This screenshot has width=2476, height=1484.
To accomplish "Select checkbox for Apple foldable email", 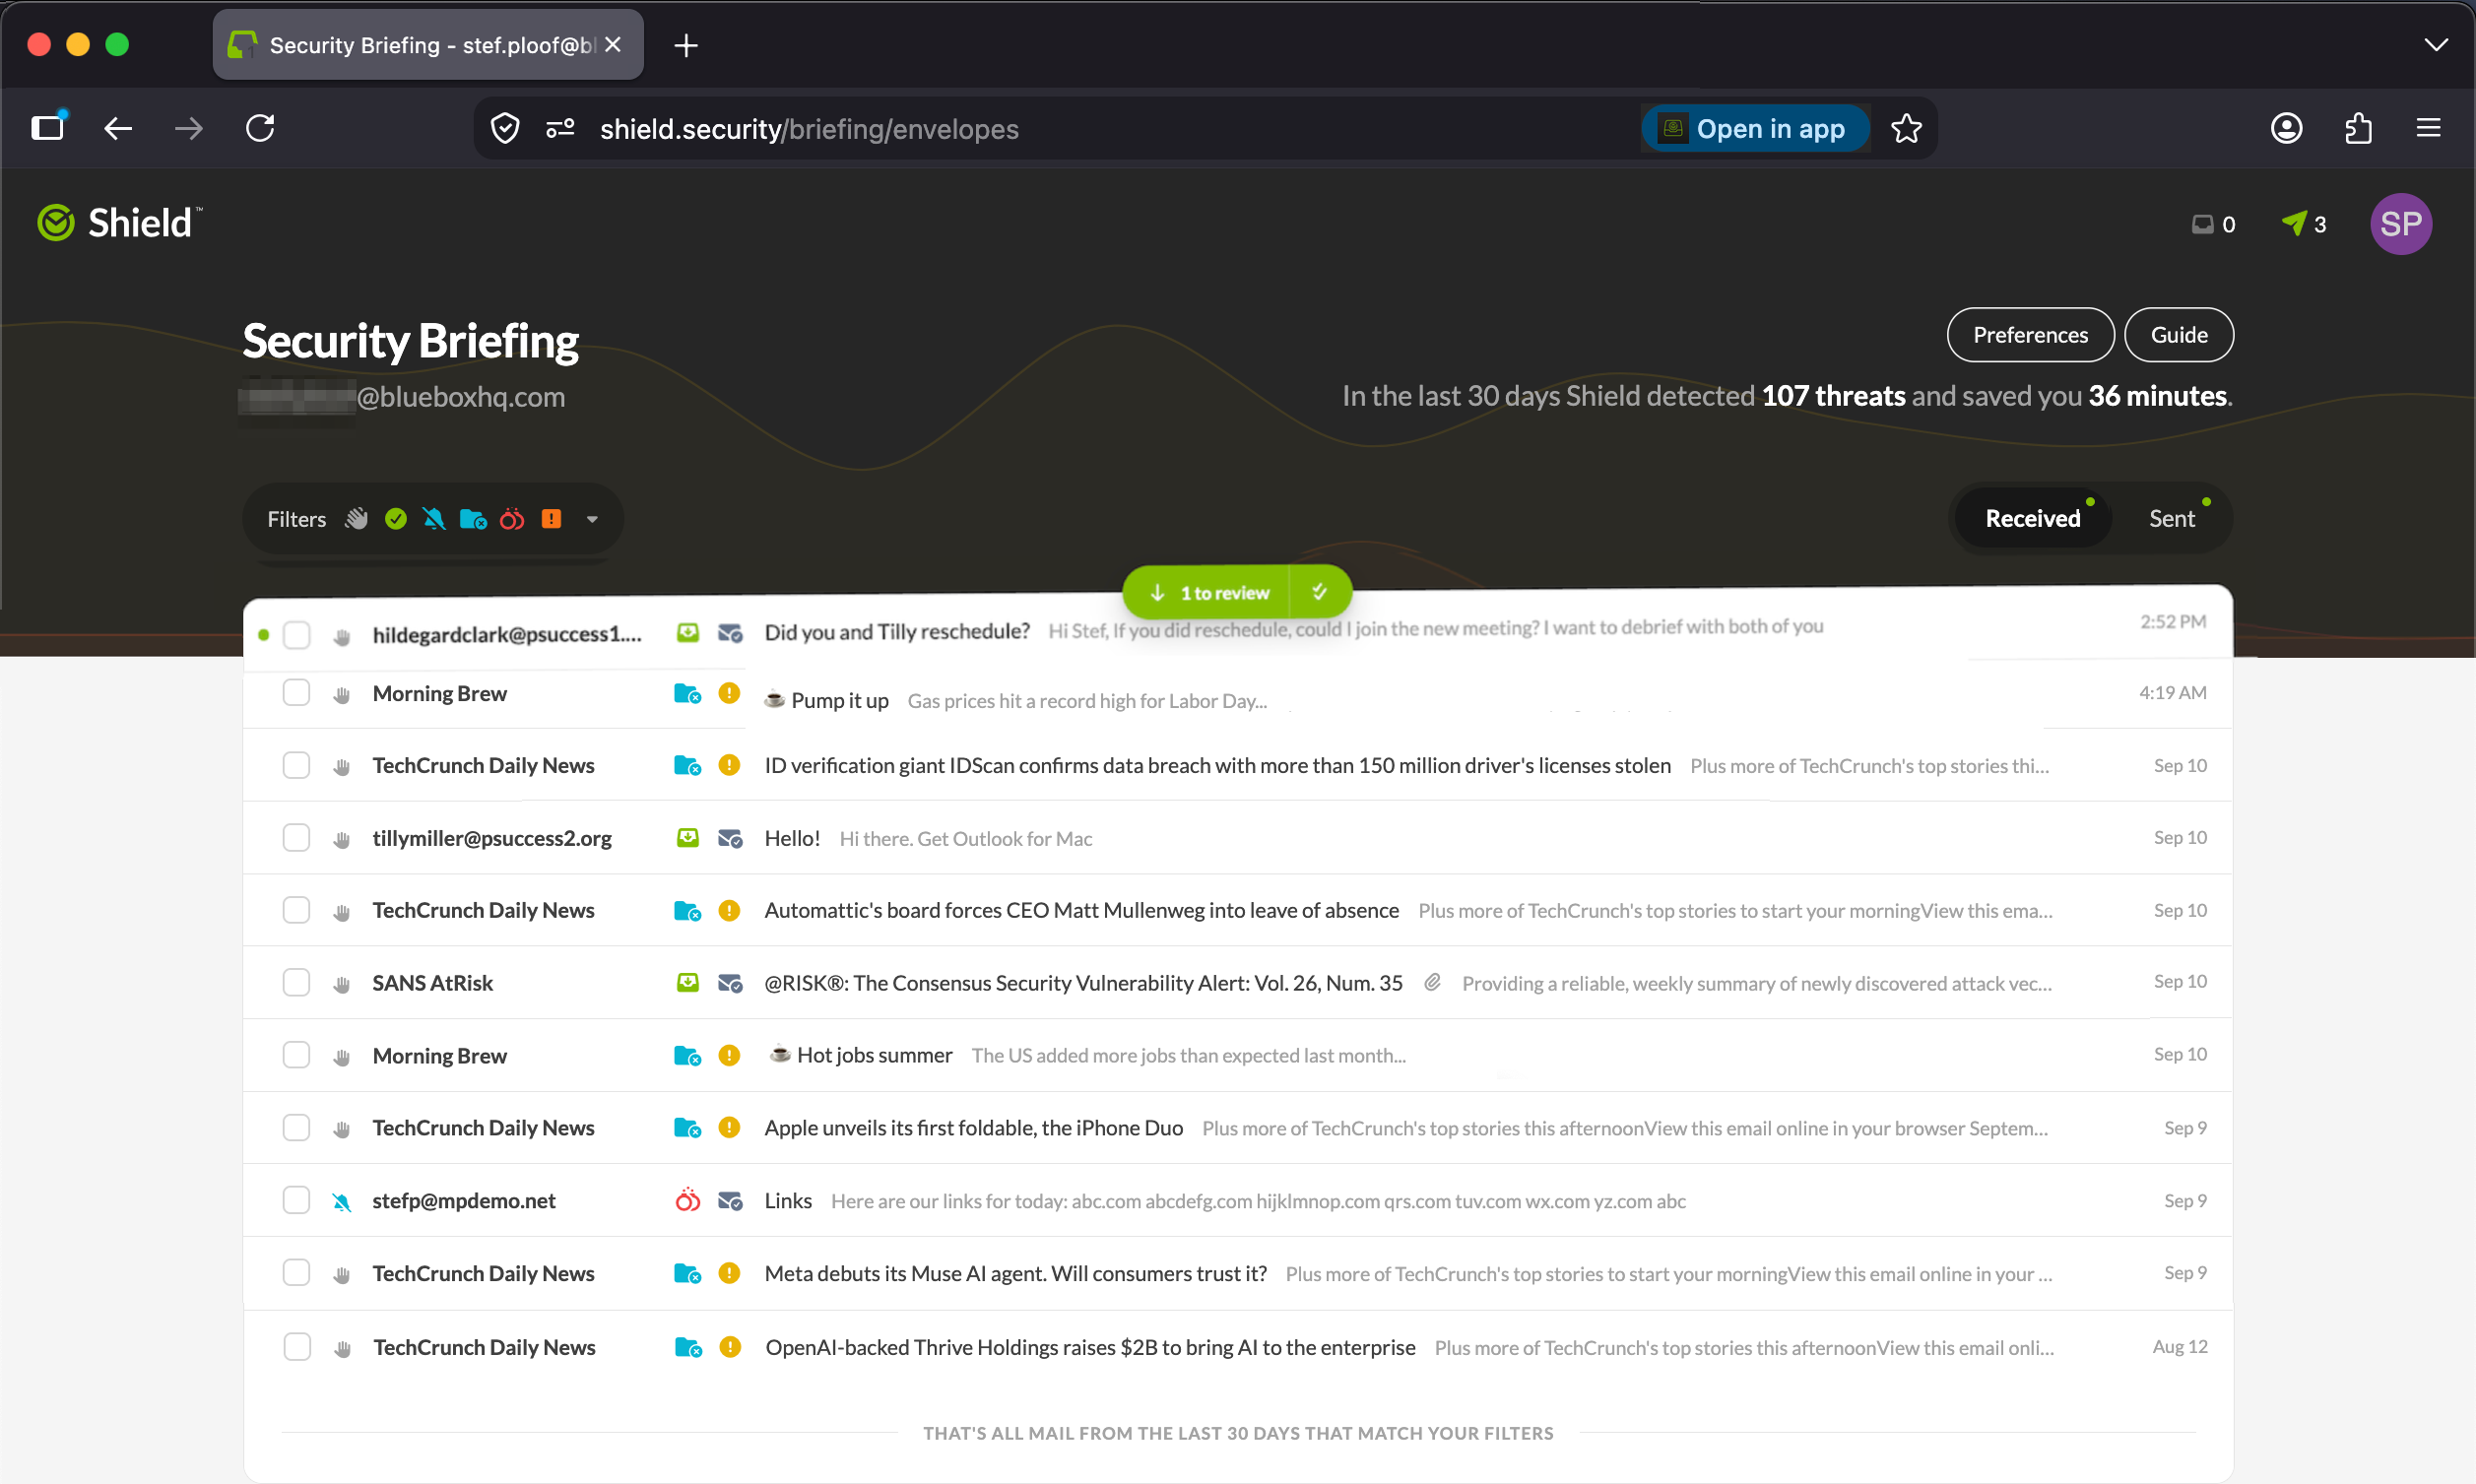I will coord(296,1127).
